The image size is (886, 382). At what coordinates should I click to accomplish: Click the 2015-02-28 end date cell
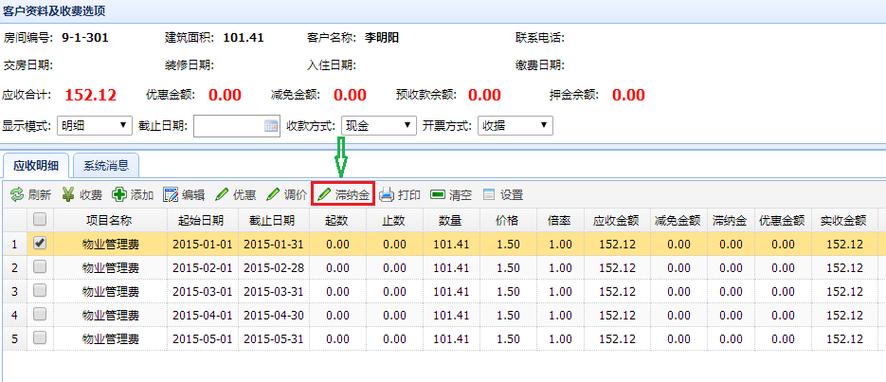coord(273,268)
